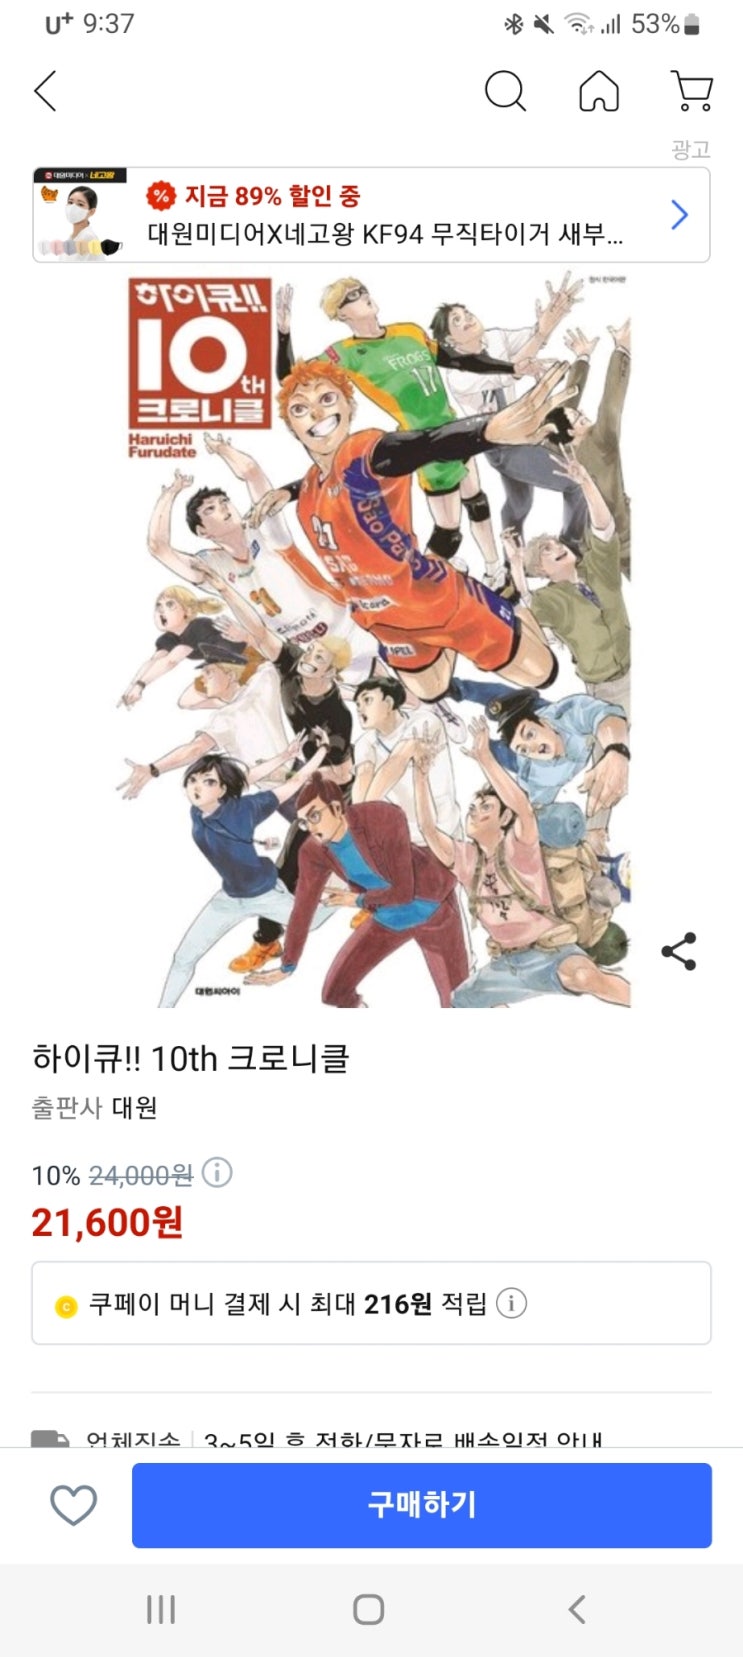Click the 쿠페이 머니 결제 reward box

coord(371,1303)
